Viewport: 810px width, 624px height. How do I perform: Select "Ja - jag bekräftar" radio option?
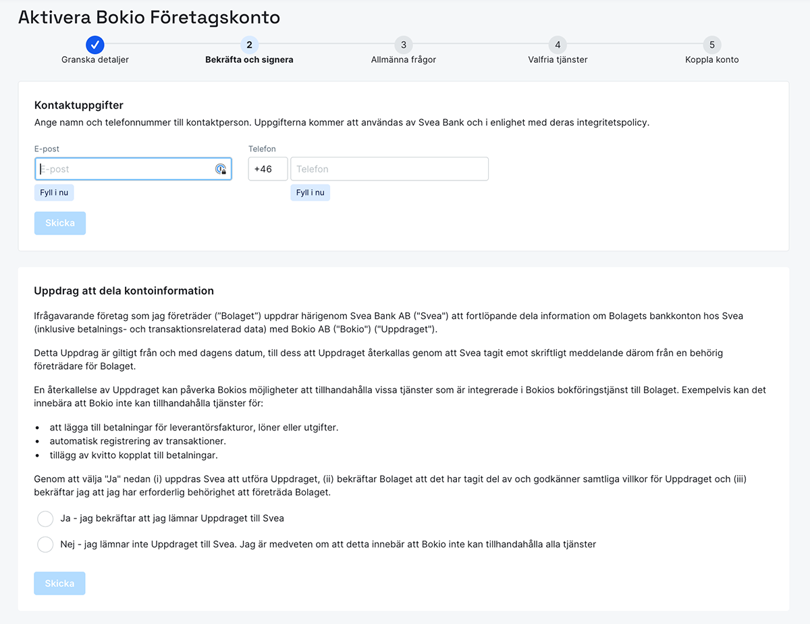tap(45, 519)
